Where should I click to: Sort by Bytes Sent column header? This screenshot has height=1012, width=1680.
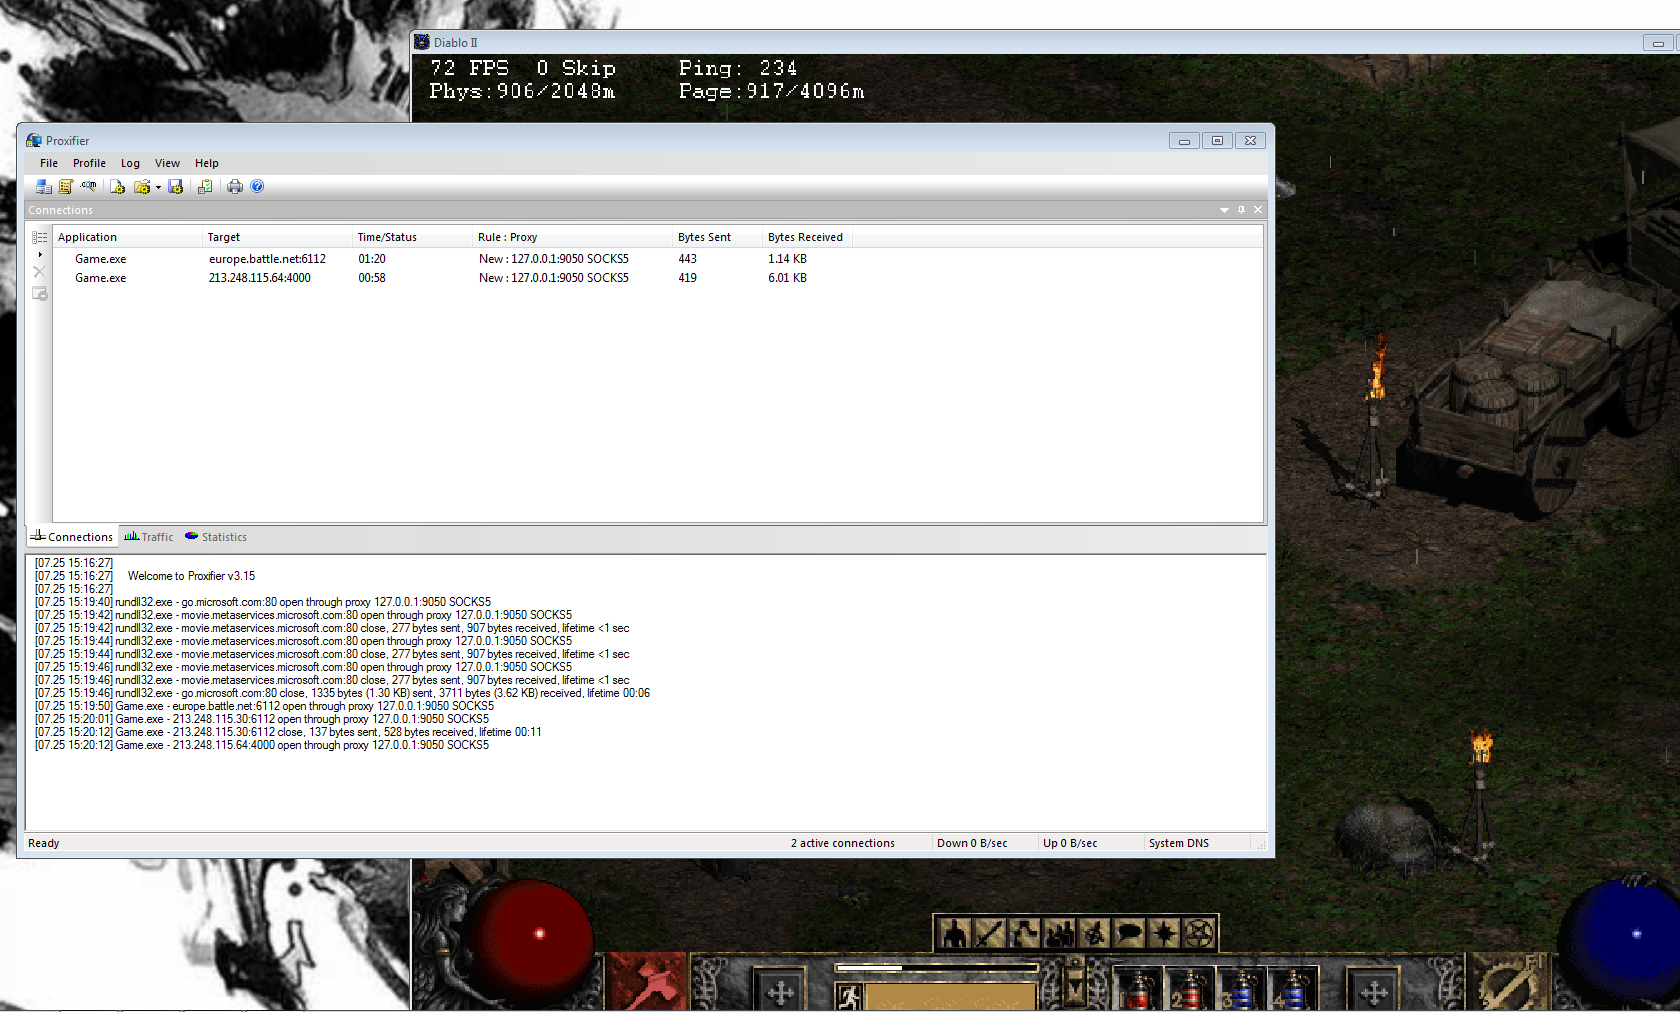[x=717, y=237]
